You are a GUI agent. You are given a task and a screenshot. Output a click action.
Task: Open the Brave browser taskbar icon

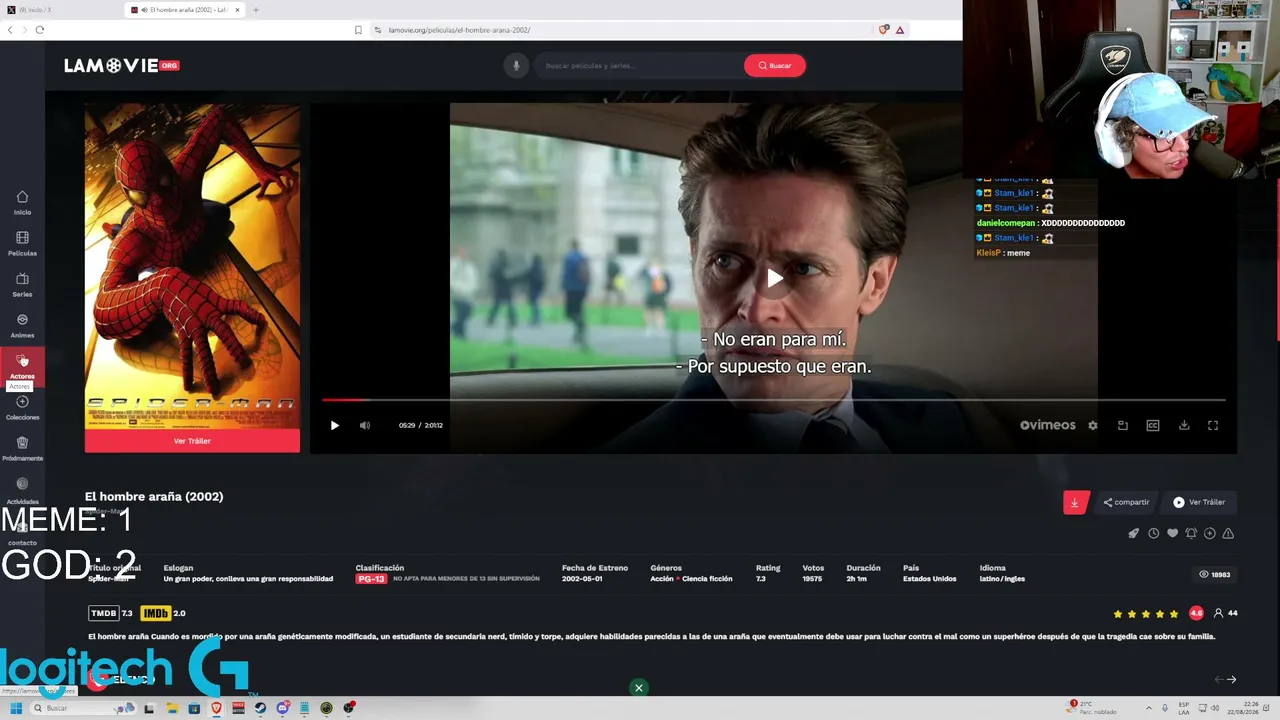tap(216, 709)
